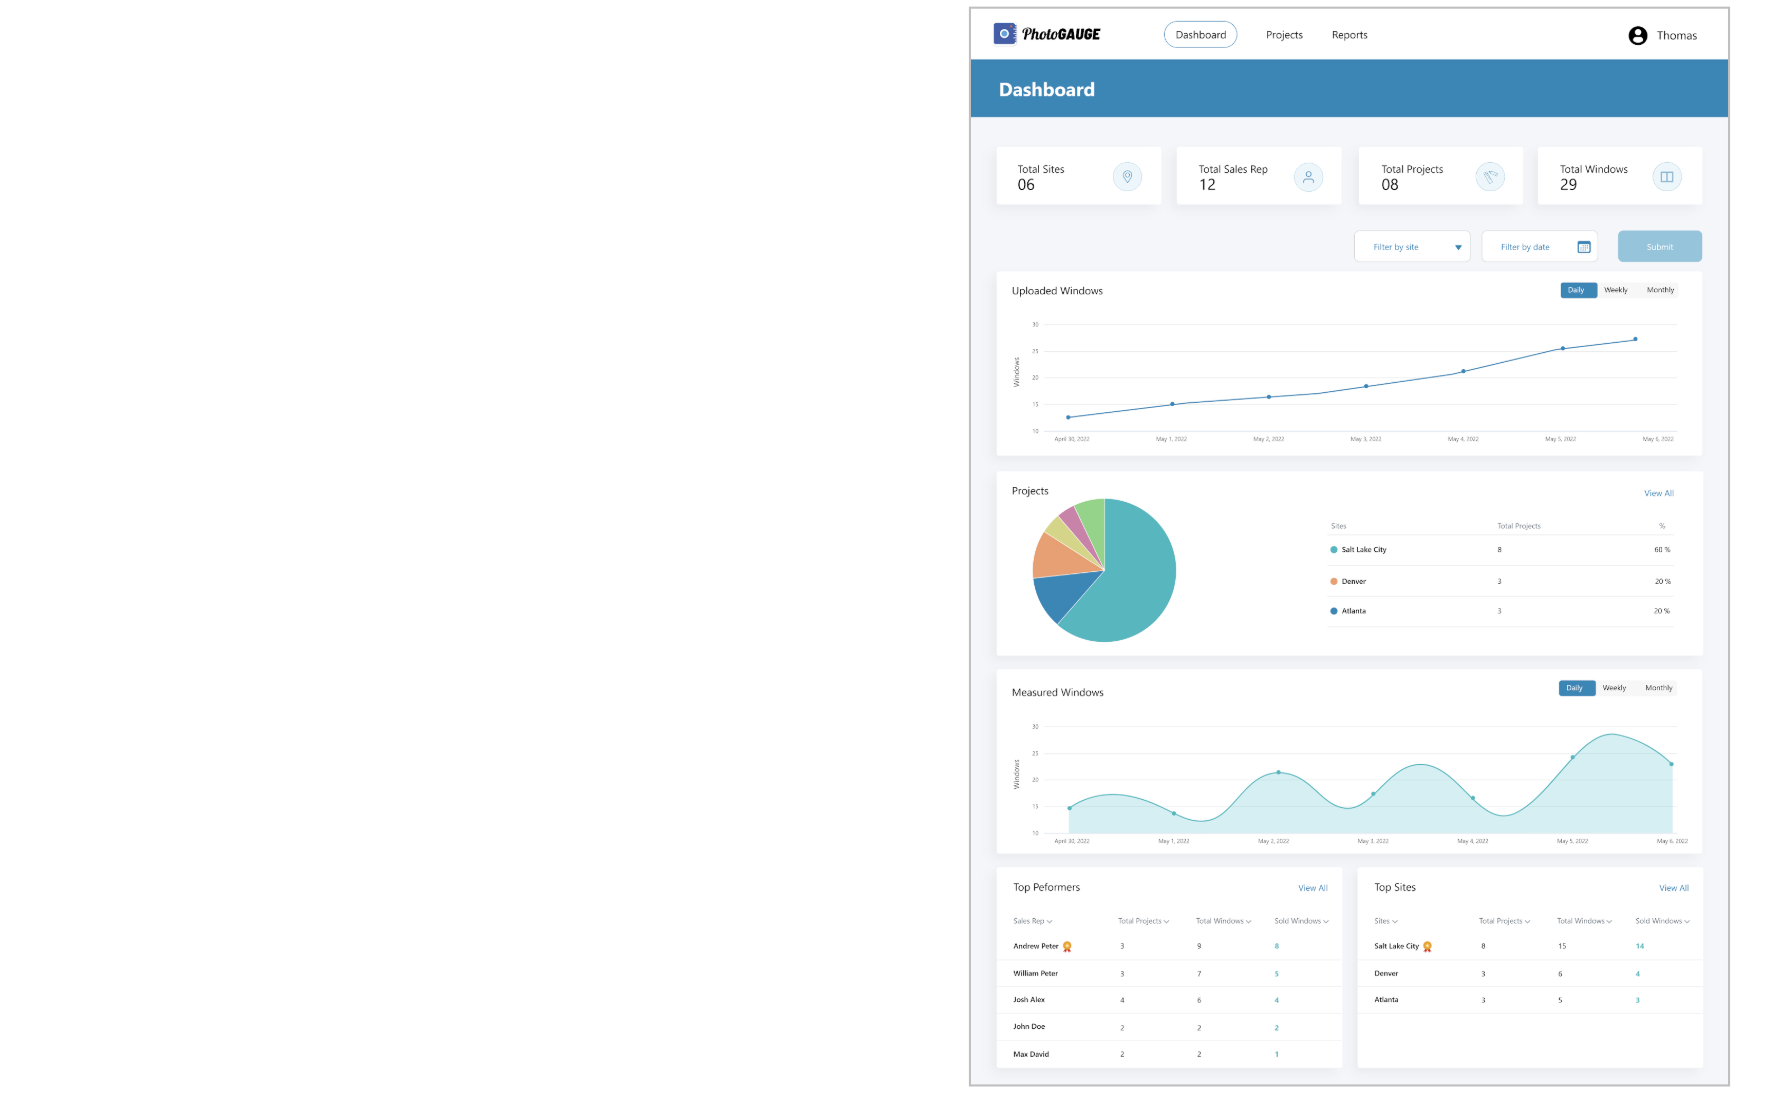Sort Top Performers by Total Projects

(x=1143, y=921)
